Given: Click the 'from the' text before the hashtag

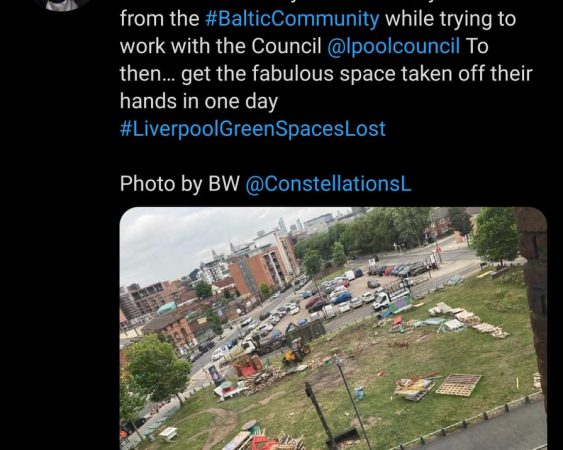Looking at the screenshot, I should coord(159,19).
